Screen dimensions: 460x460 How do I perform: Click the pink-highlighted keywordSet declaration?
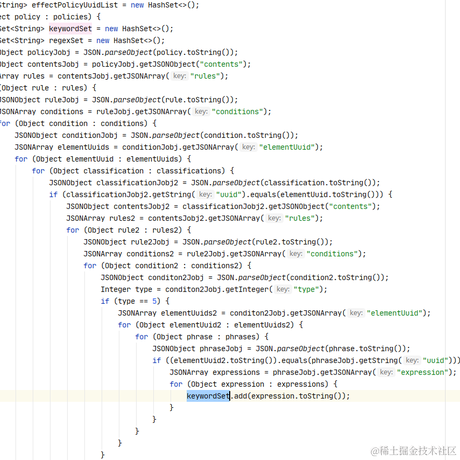70,29
